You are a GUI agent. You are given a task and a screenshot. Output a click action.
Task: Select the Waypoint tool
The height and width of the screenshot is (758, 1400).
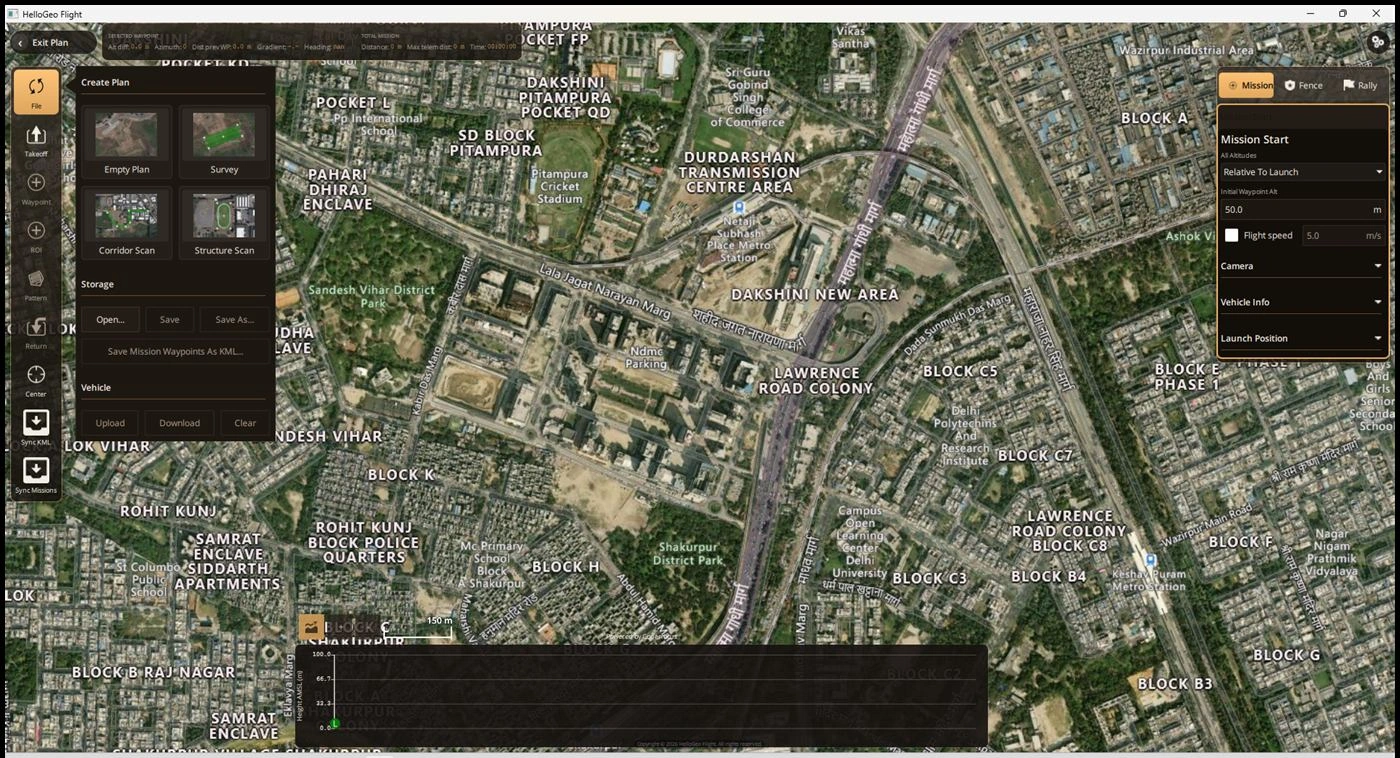(36, 187)
